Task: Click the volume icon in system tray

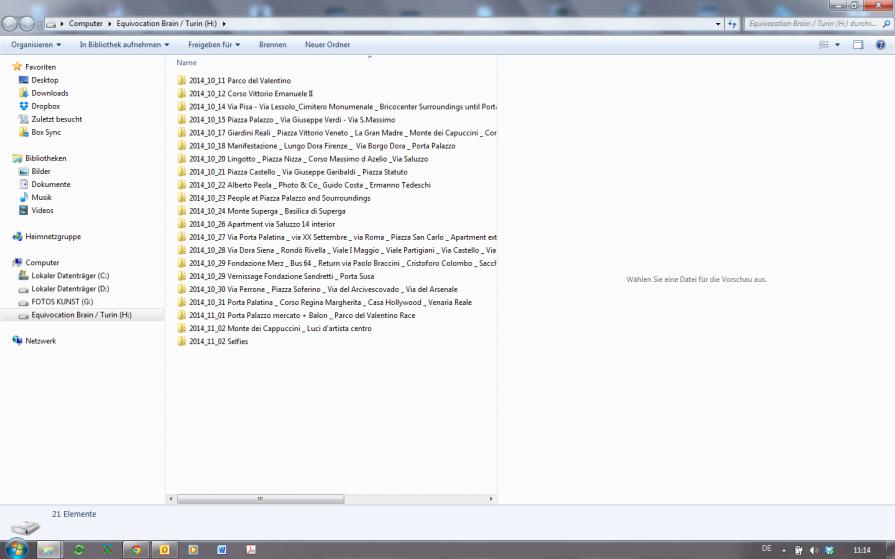Action: click(814, 550)
